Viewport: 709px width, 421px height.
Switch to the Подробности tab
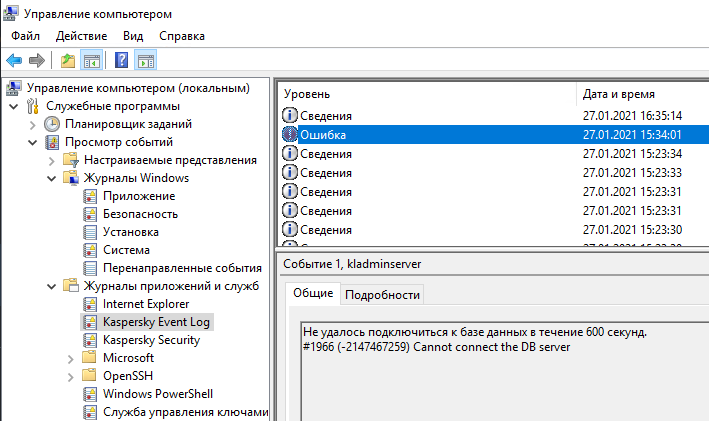click(x=382, y=295)
